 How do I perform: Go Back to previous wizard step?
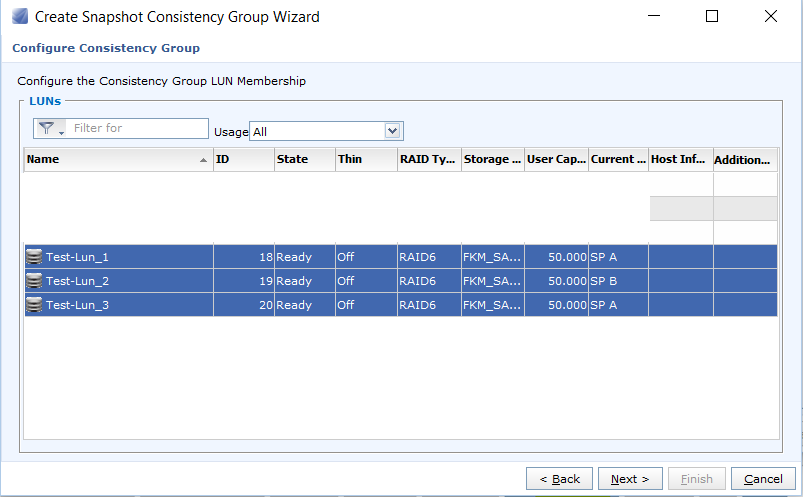[x=559, y=479]
